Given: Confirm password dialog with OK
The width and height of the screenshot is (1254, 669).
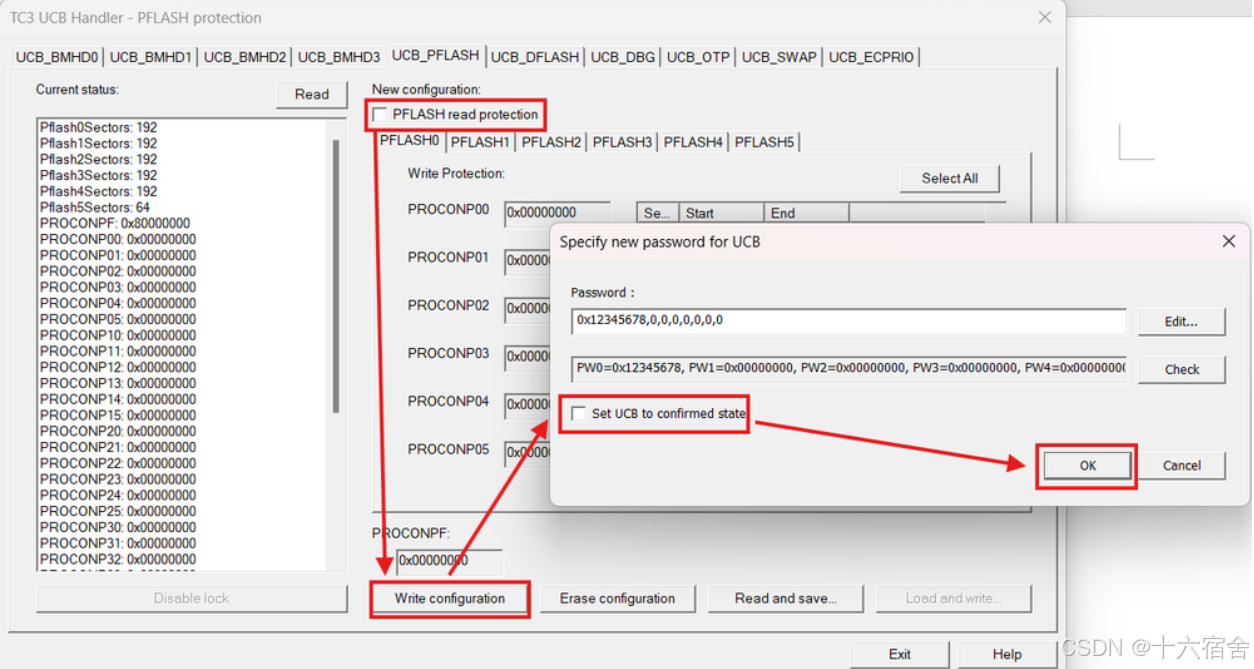Looking at the screenshot, I should 1087,465.
